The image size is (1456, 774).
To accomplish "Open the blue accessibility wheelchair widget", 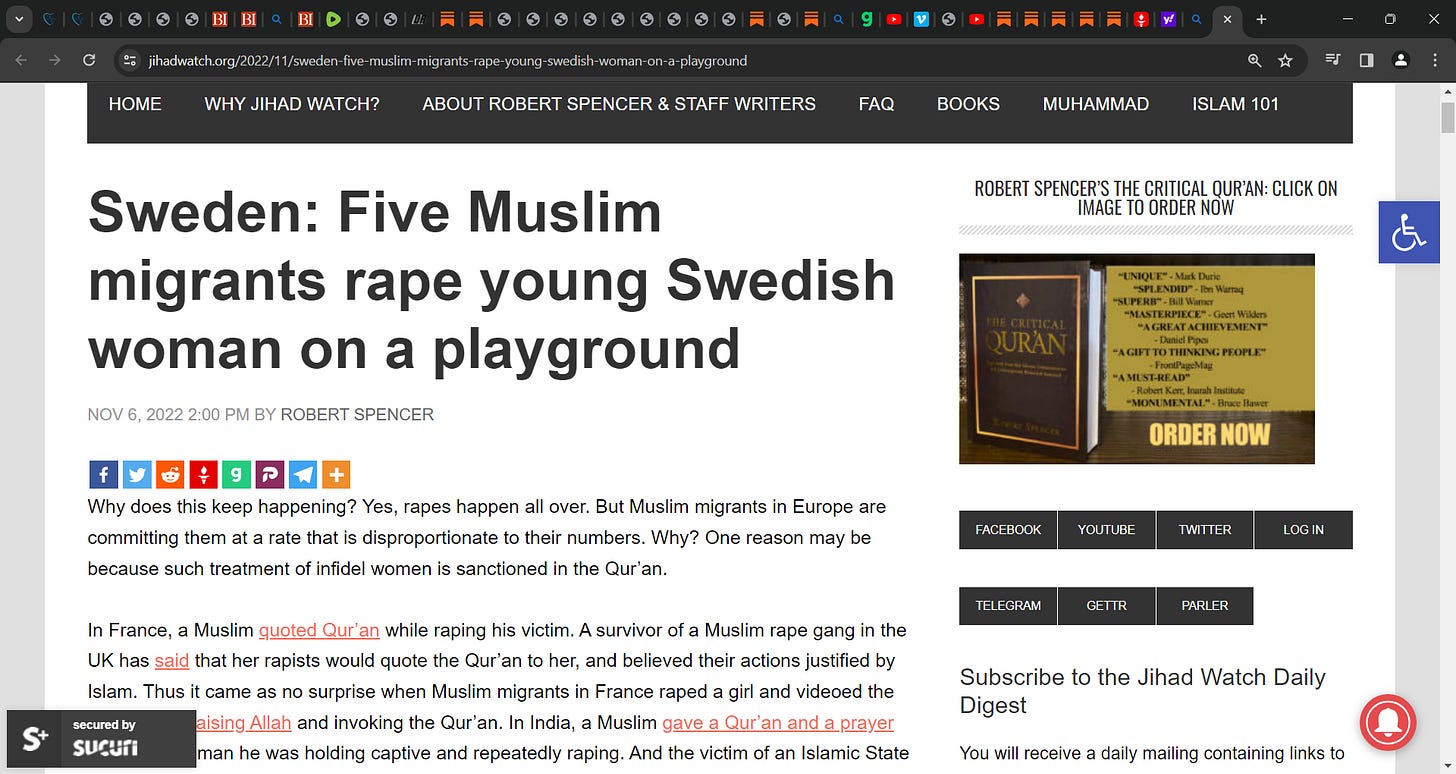I will coord(1408,232).
